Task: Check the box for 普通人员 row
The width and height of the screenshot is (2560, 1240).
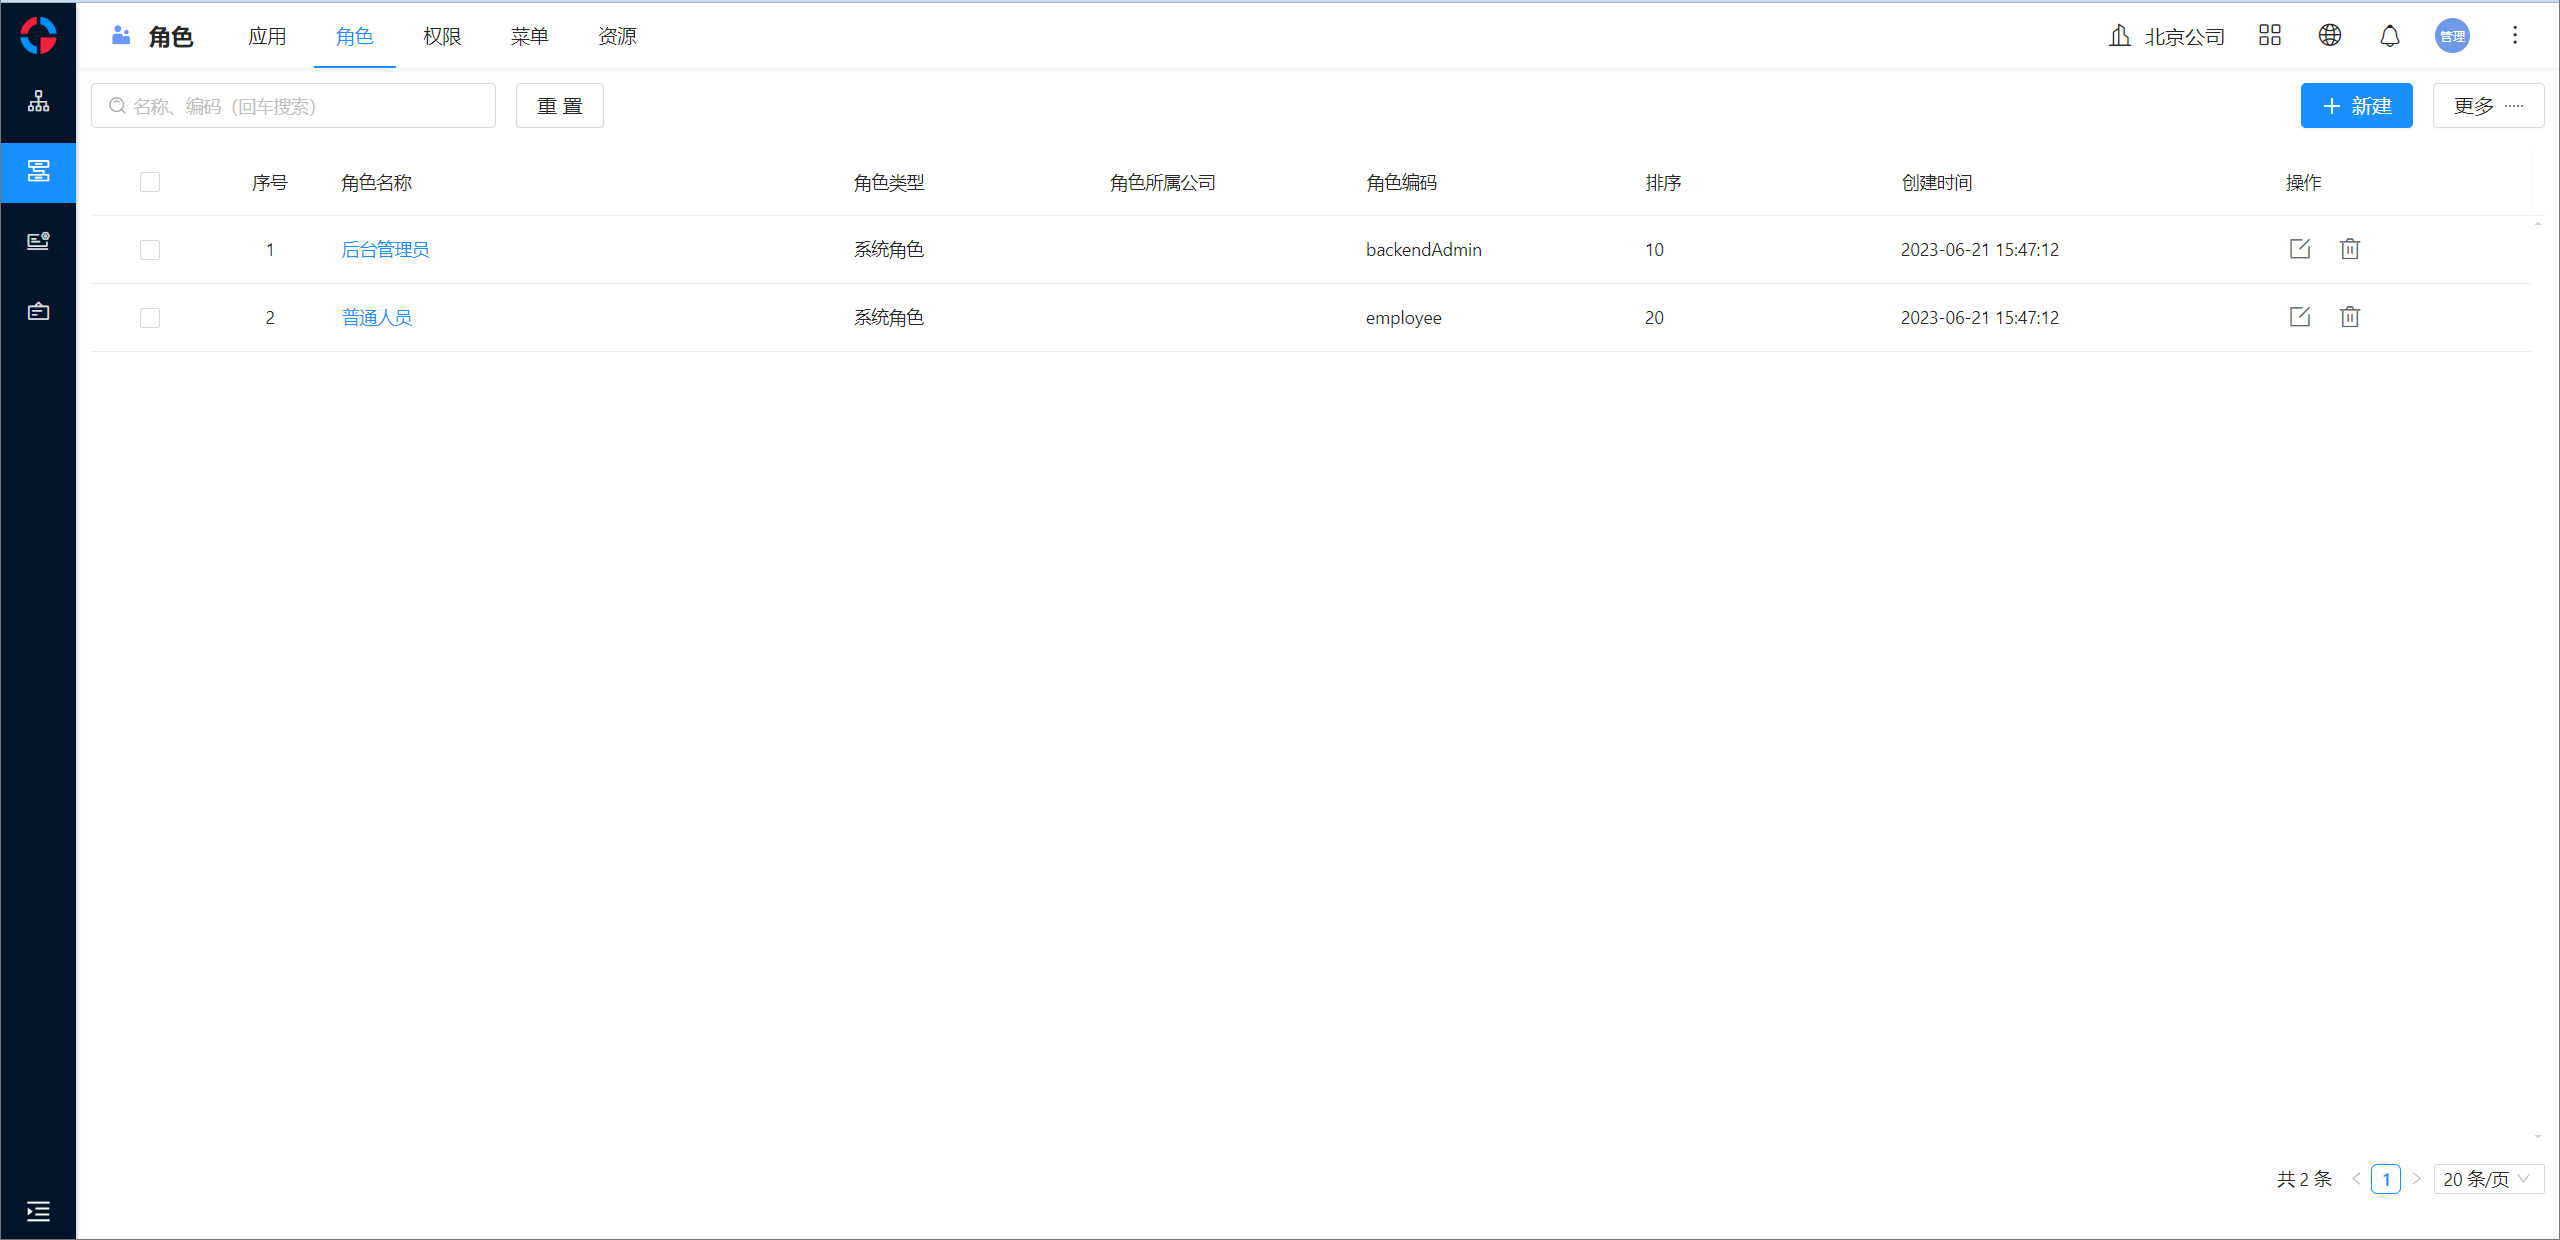Action: (x=150, y=318)
